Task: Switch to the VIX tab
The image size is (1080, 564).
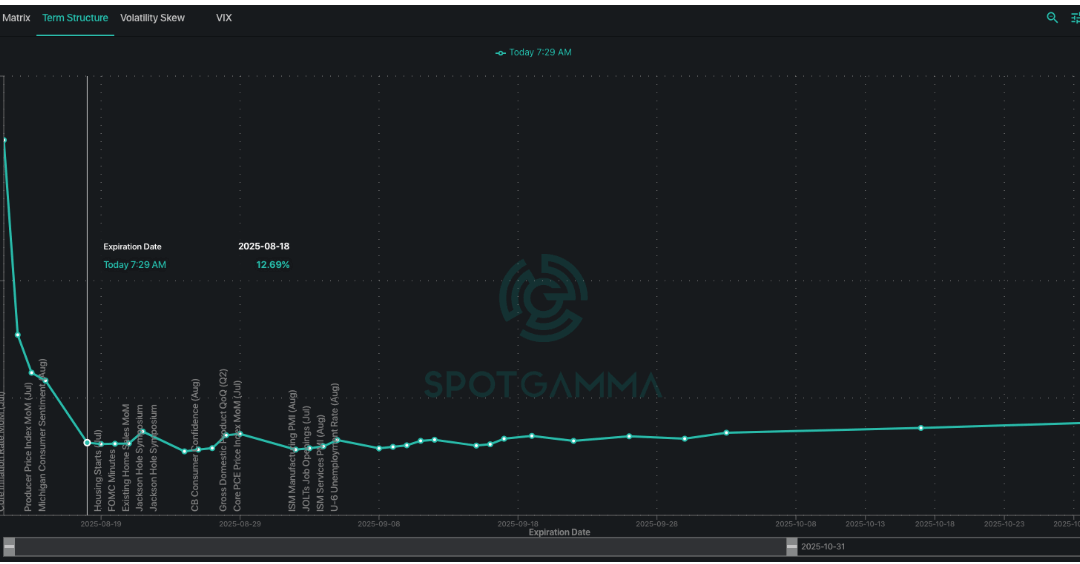Action: (224, 18)
